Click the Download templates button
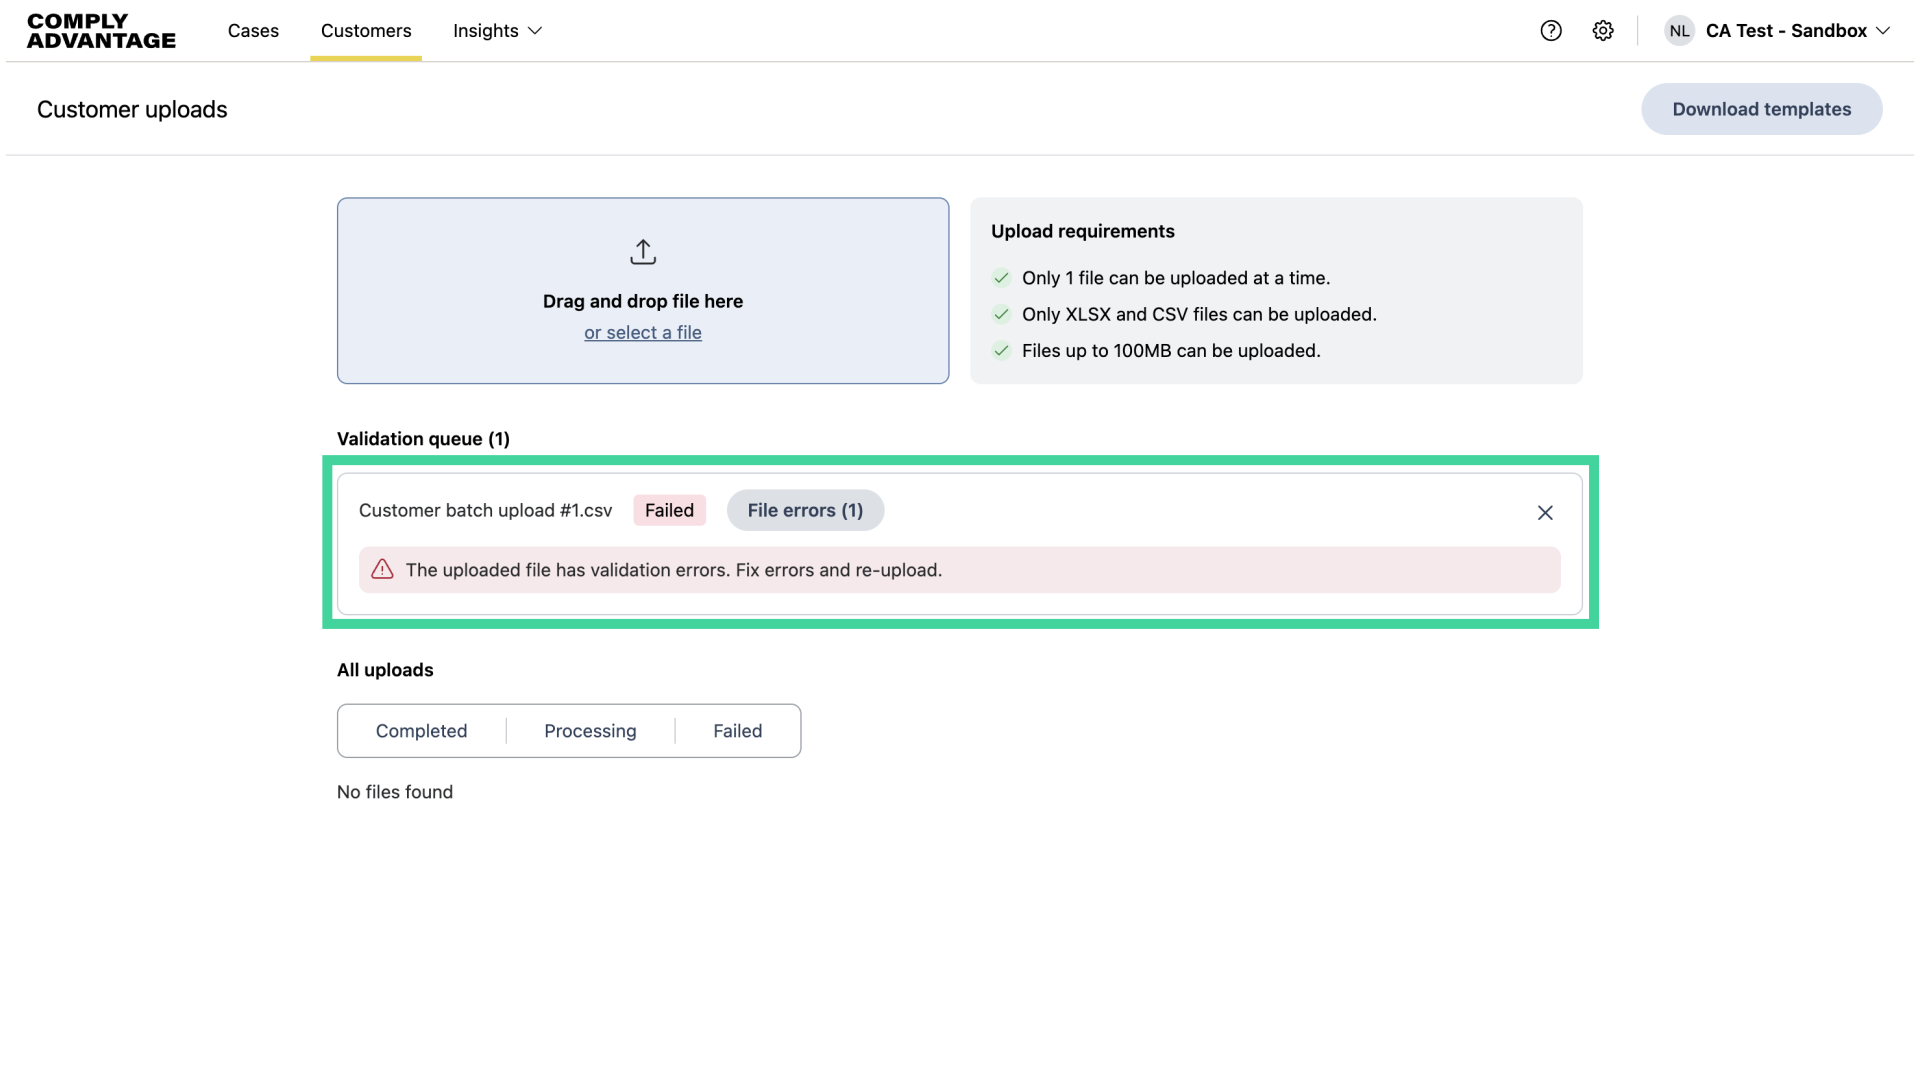Screen dimensions: 1920x1080 click(x=1761, y=109)
